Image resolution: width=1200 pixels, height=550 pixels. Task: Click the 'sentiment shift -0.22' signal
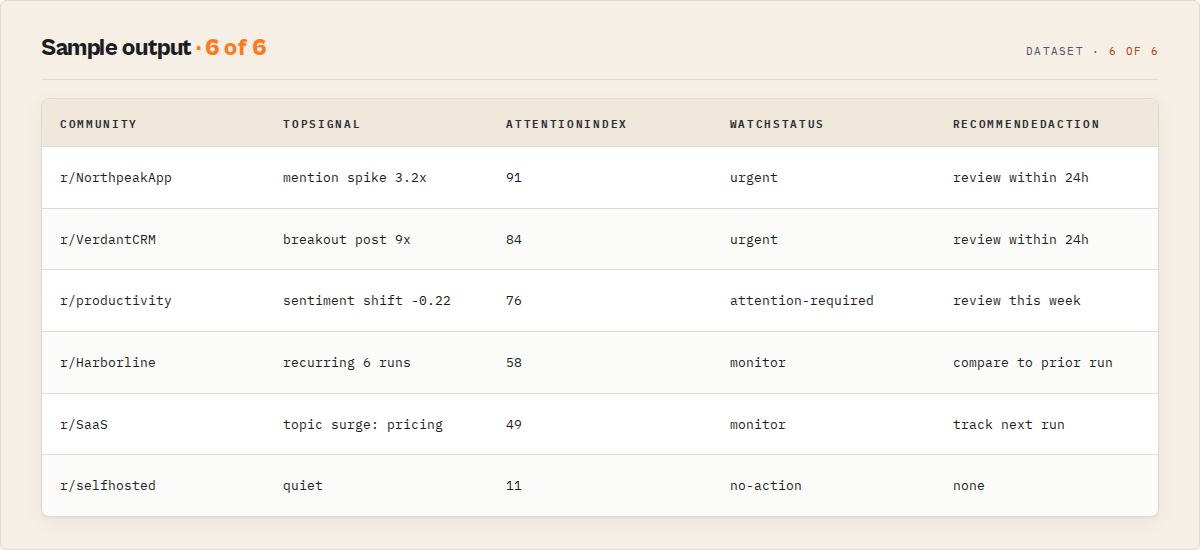tap(367, 301)
